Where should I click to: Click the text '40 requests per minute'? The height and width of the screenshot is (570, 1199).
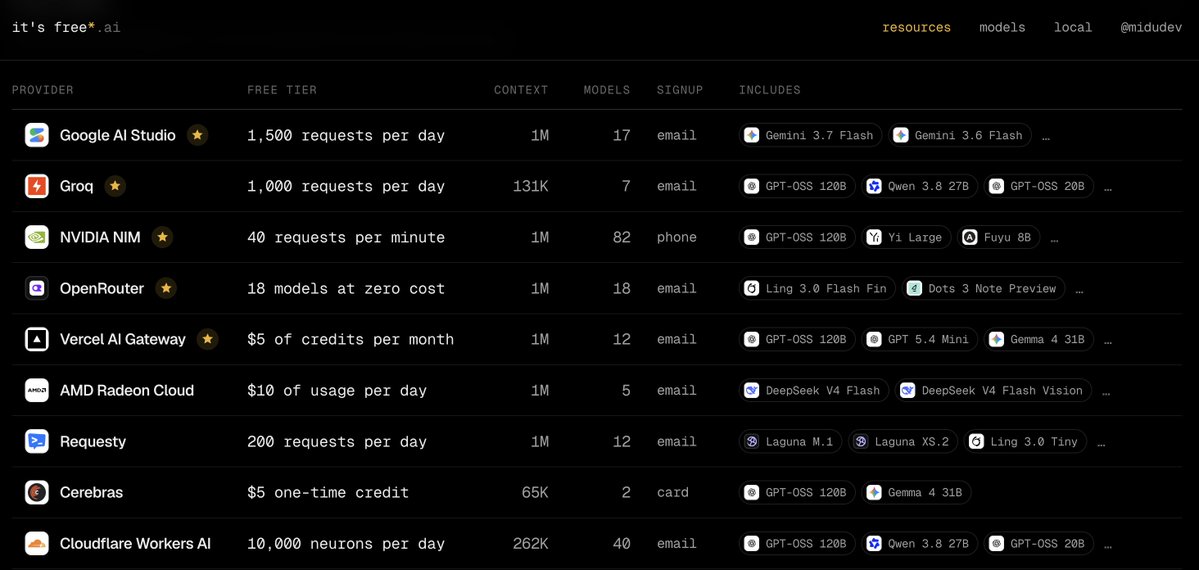[346, 237]
